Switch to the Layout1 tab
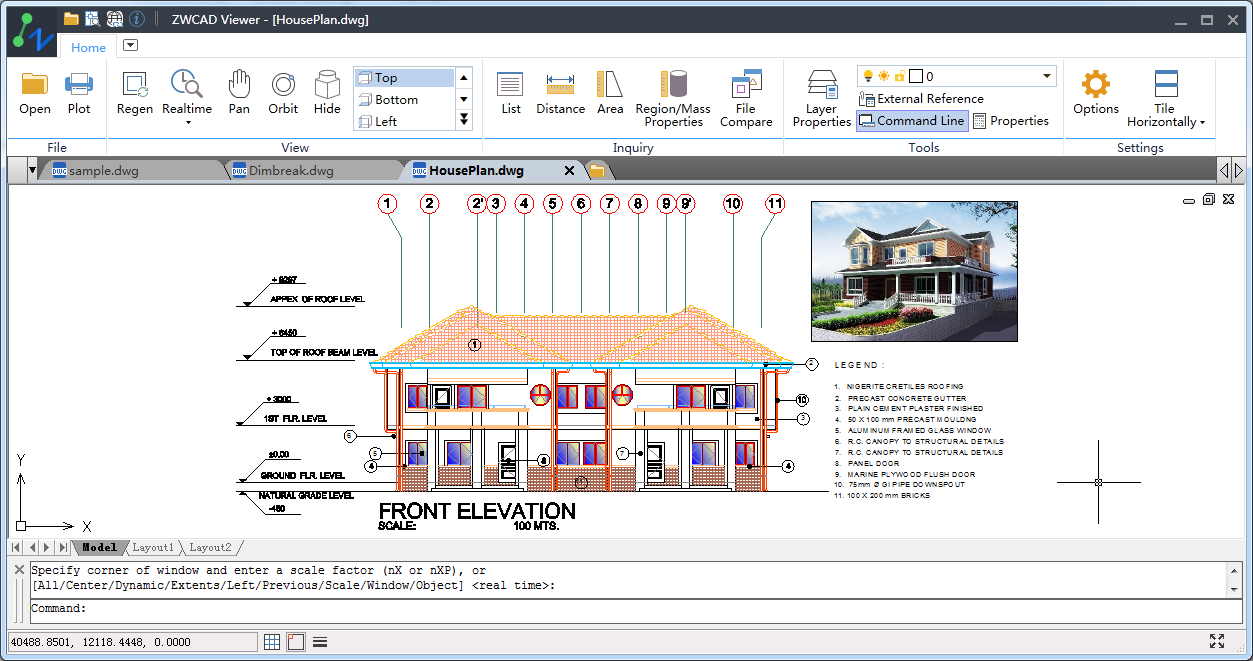The image size is (1253, 661). (153, 548)
